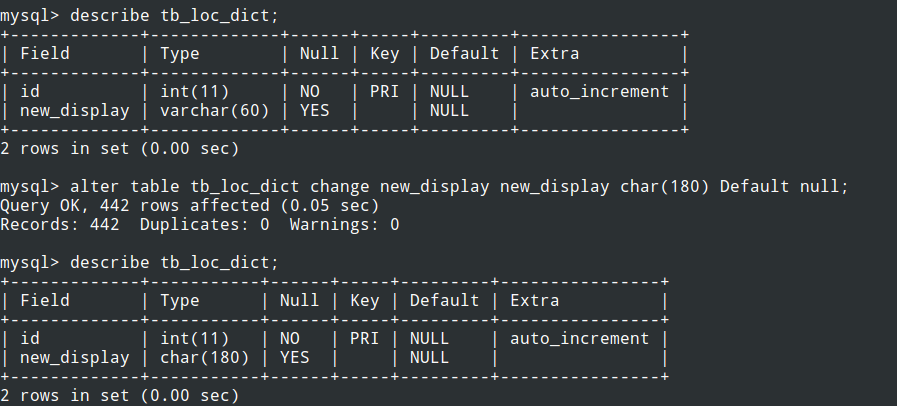Click the 'Field' header in first table
897x406 pixels.
(x=45, y=54)
